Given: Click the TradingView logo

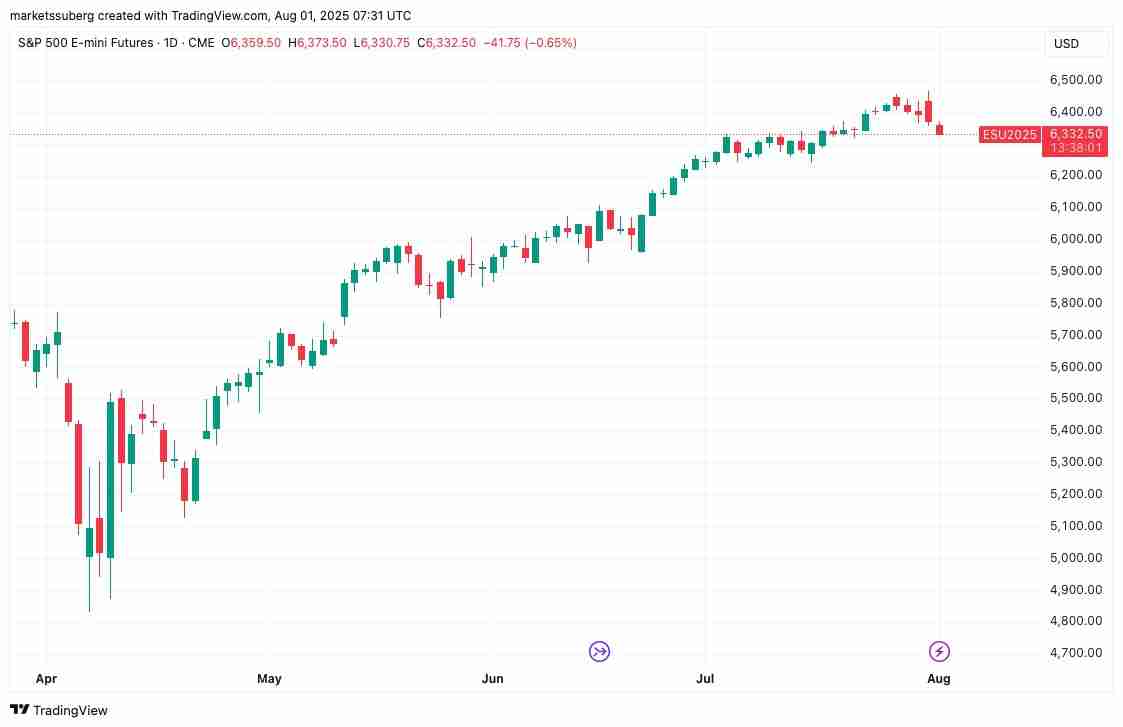Looking at the screenshot, I should [58, 710].
